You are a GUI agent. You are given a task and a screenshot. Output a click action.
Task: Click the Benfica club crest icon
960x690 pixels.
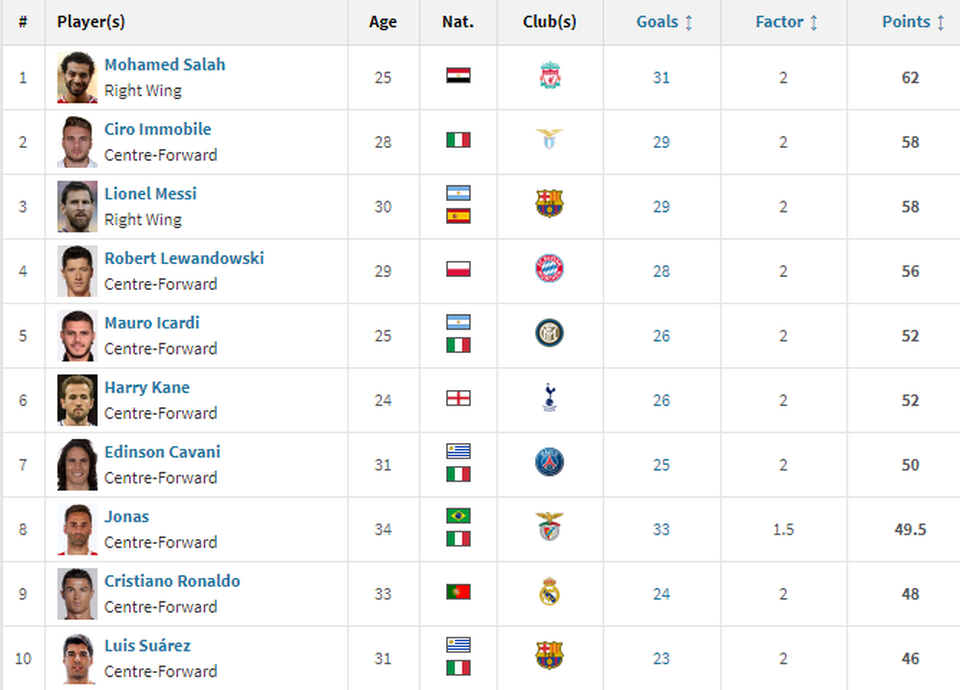(549, 528)
